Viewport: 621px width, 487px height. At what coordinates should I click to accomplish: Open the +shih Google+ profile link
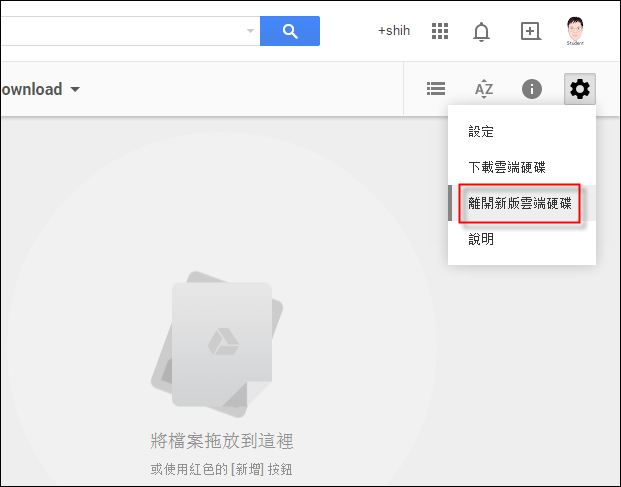coord(394,30)
